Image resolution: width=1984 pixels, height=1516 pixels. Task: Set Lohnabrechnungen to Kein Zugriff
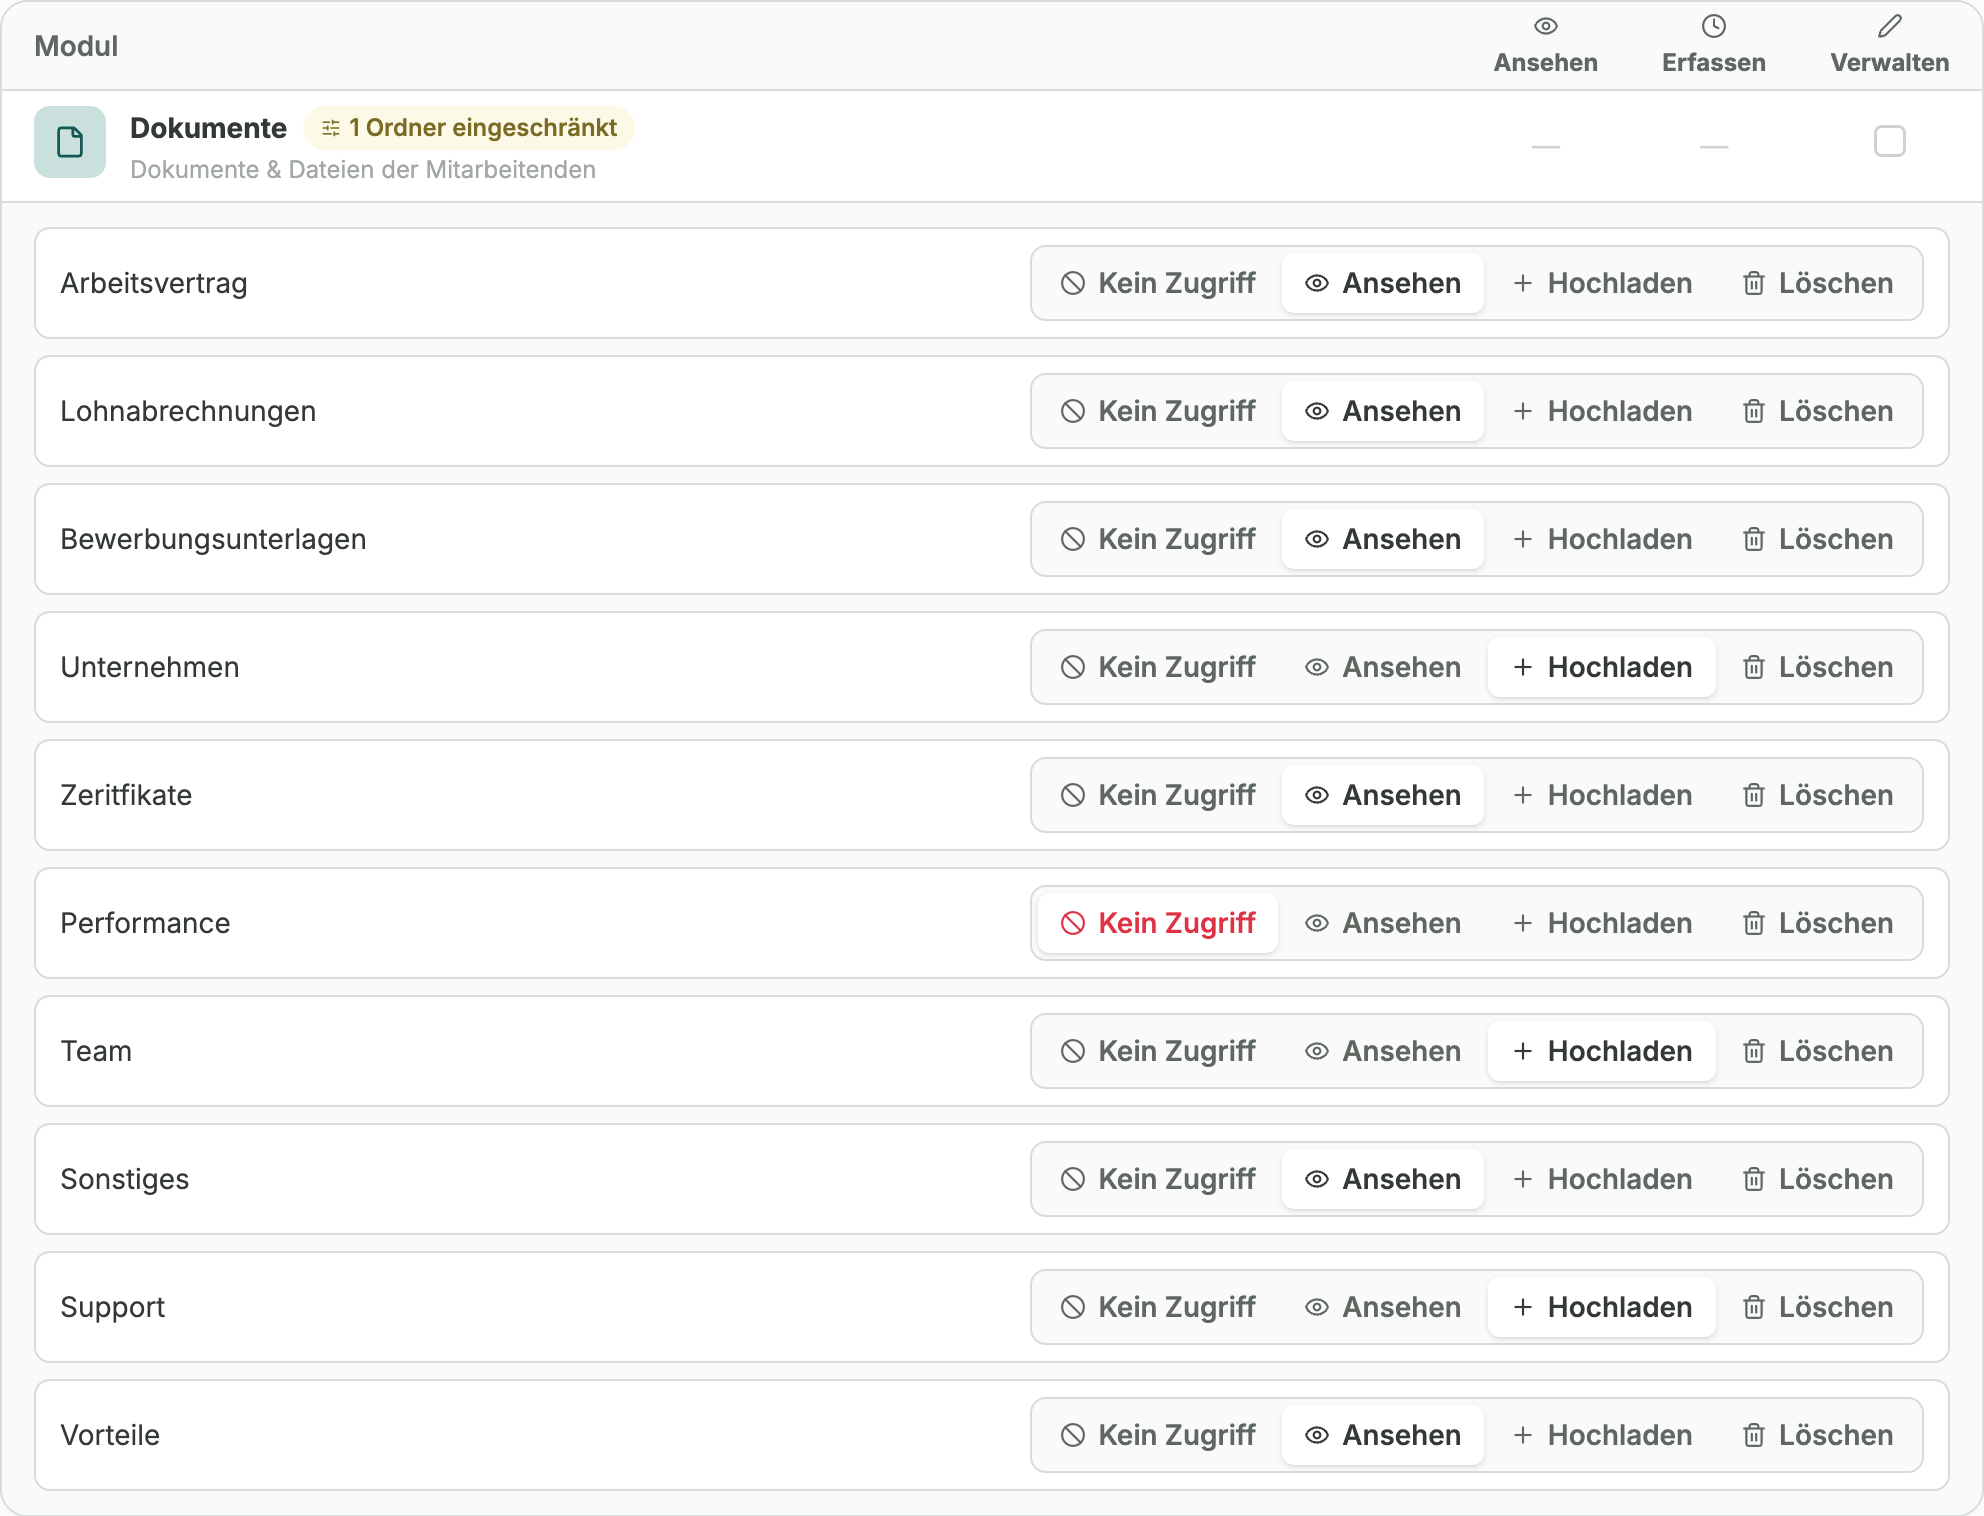1158,411
